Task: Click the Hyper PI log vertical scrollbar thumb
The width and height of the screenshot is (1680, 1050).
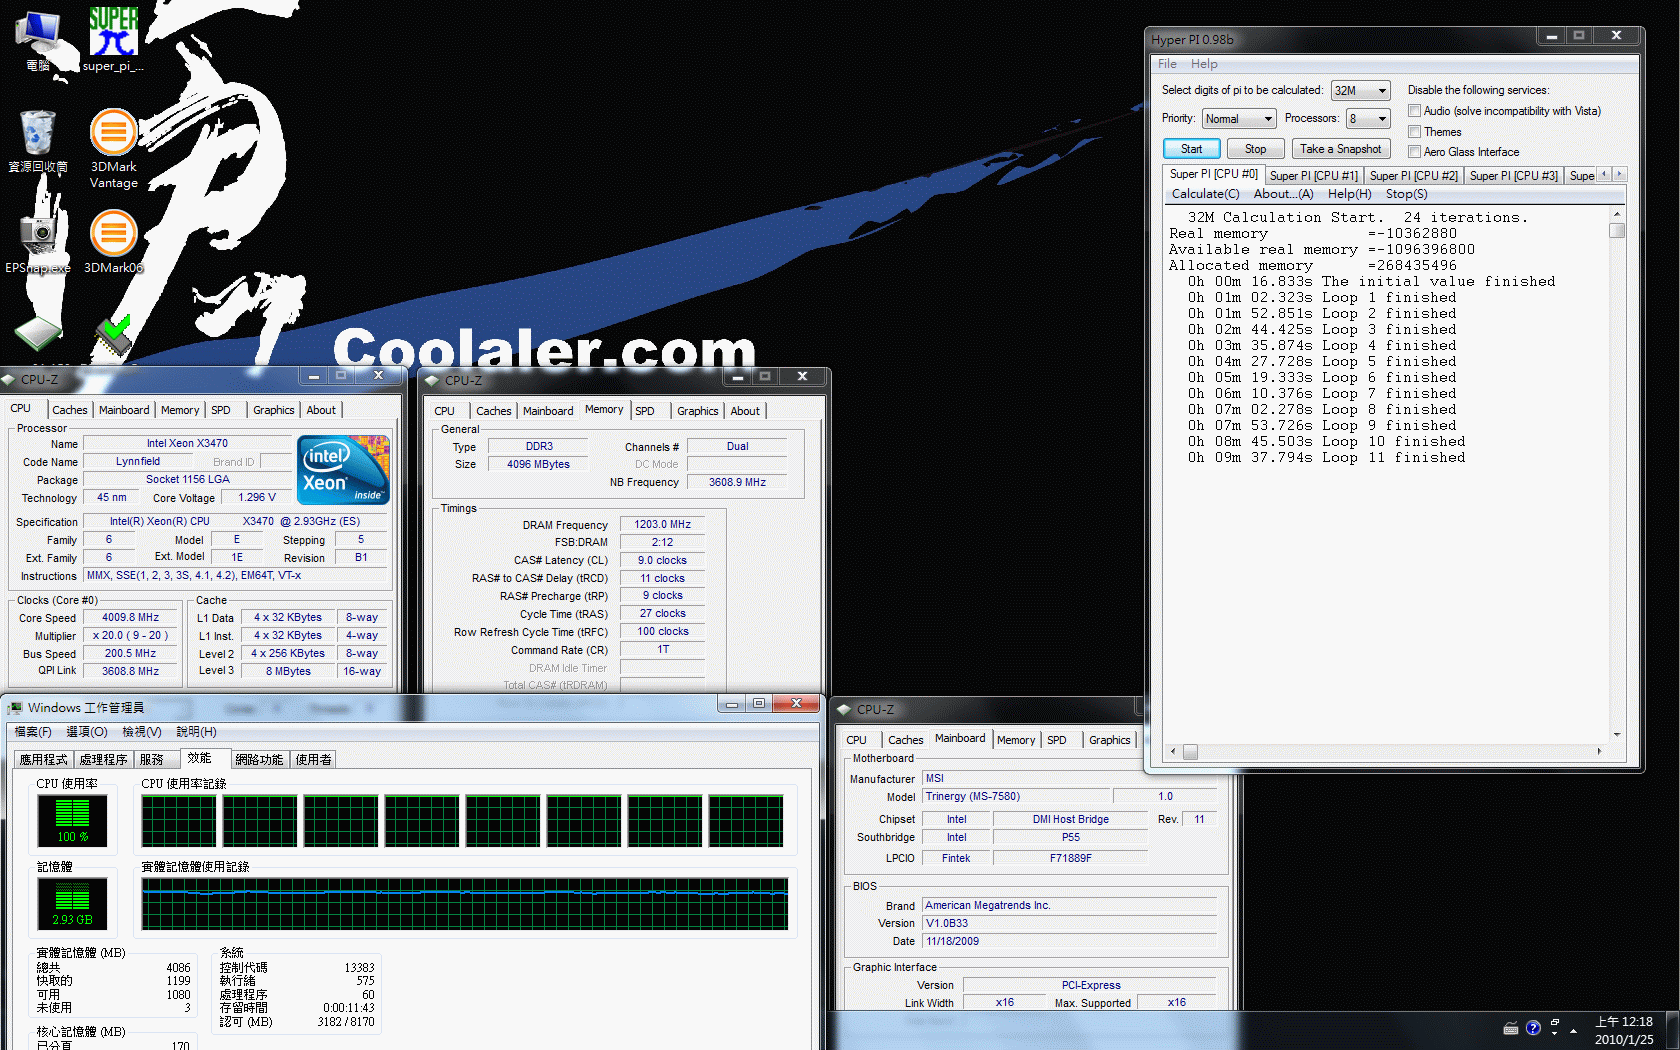Action: pyautogui.click(x=1617, y=231)
